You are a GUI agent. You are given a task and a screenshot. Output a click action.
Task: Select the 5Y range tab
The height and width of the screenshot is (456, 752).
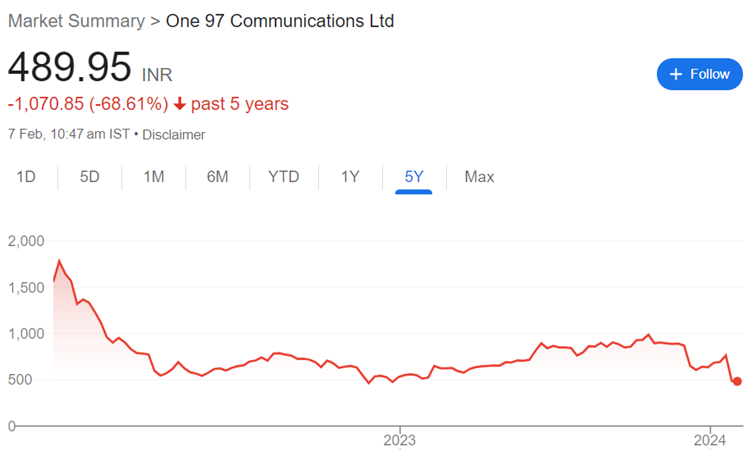pos(414,177)
